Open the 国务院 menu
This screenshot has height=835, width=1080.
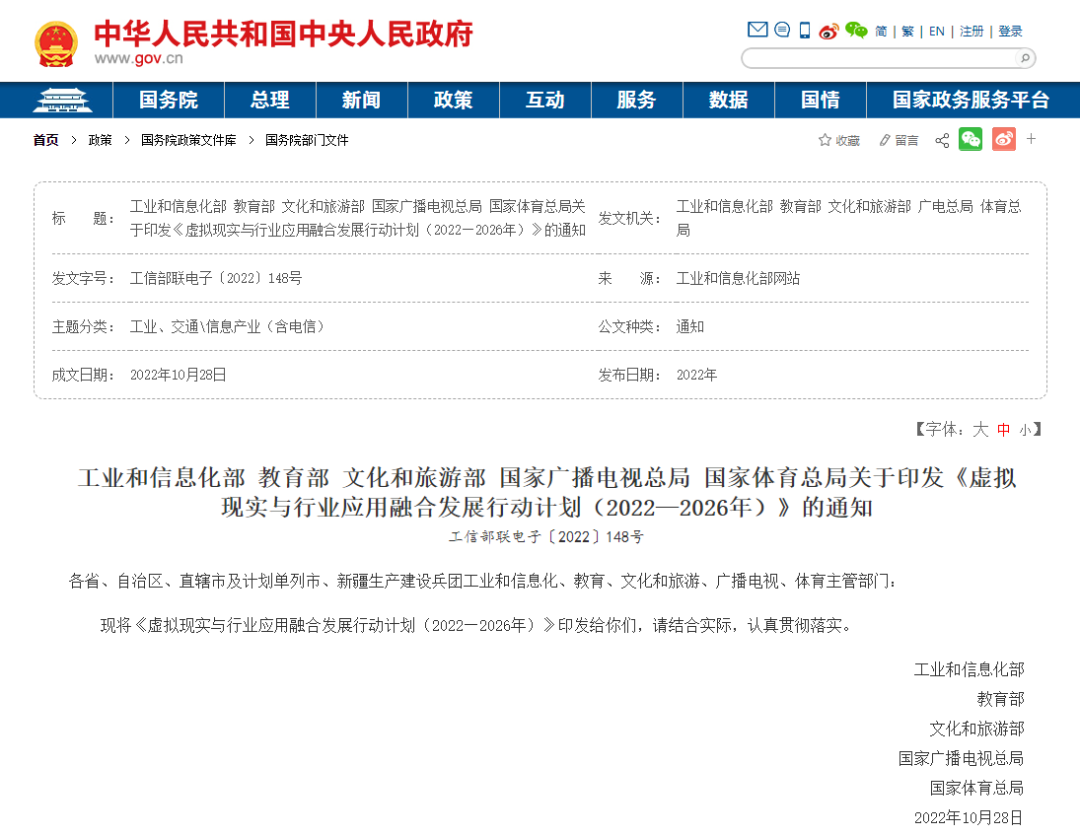click(x=168, y=101)
